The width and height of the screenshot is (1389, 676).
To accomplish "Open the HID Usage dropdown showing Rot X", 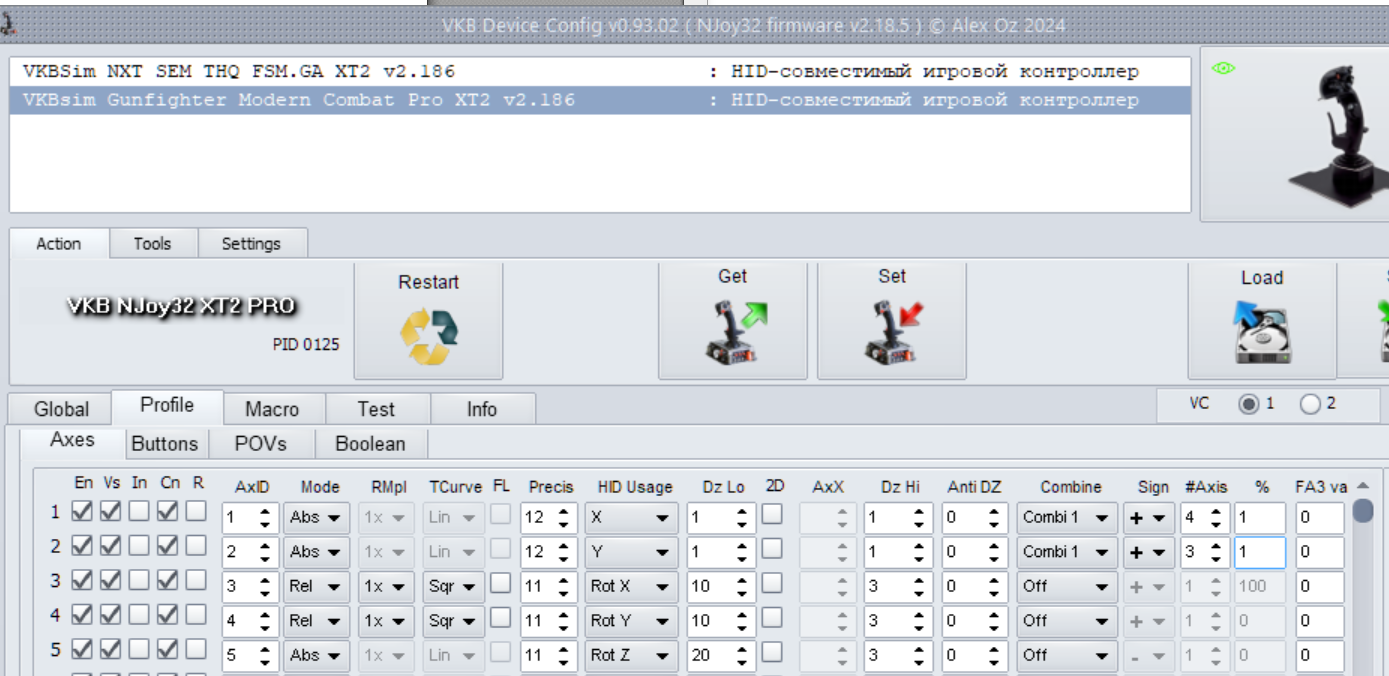I will [x=631, y=587].
